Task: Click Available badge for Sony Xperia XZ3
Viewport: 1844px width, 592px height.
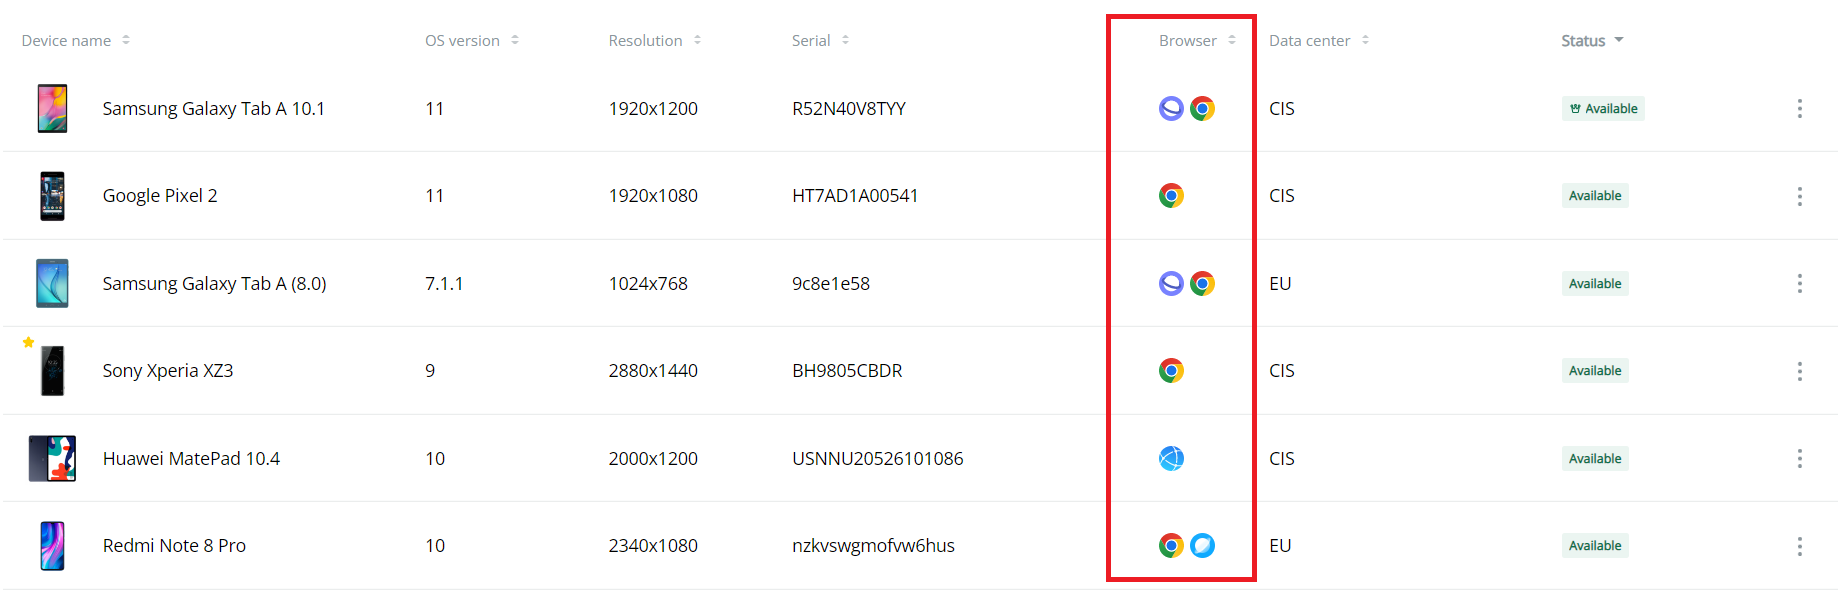Action: 1595,371
